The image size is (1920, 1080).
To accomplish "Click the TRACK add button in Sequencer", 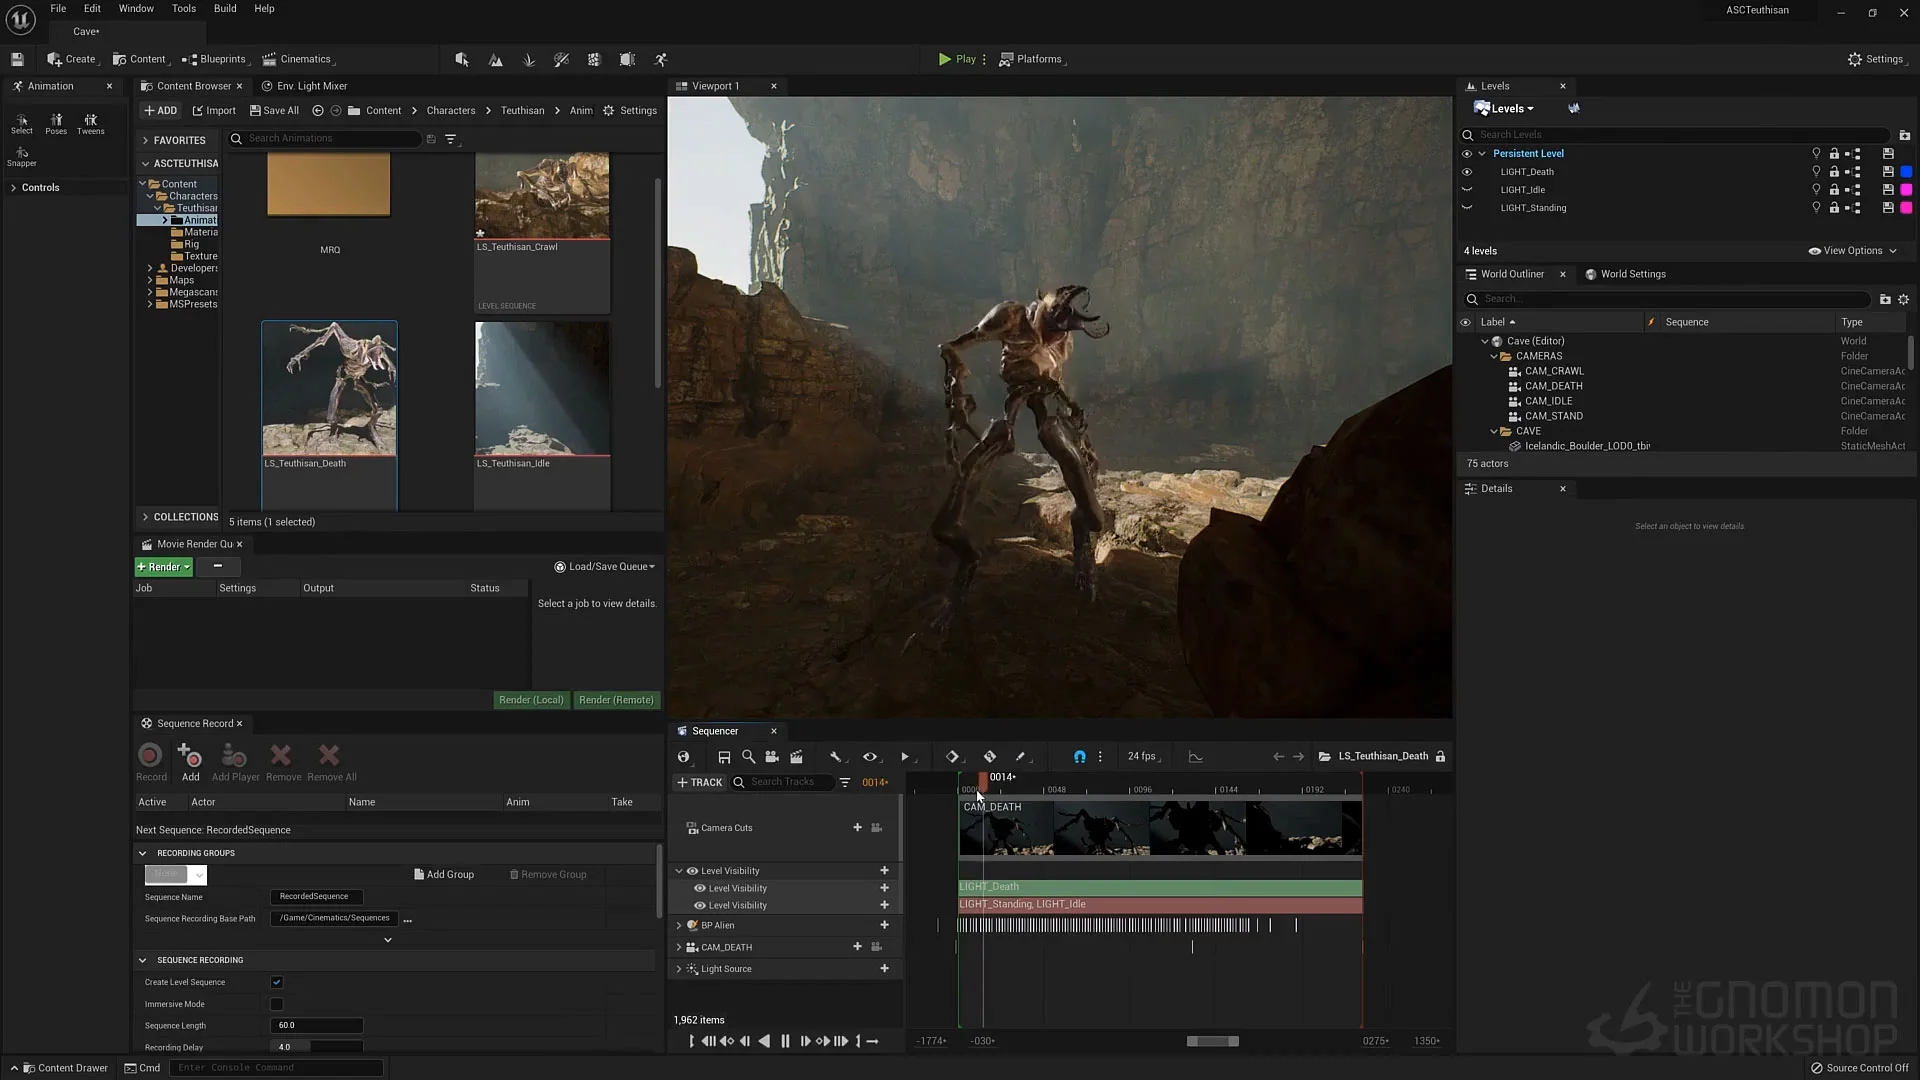I will tap(700, 783).
